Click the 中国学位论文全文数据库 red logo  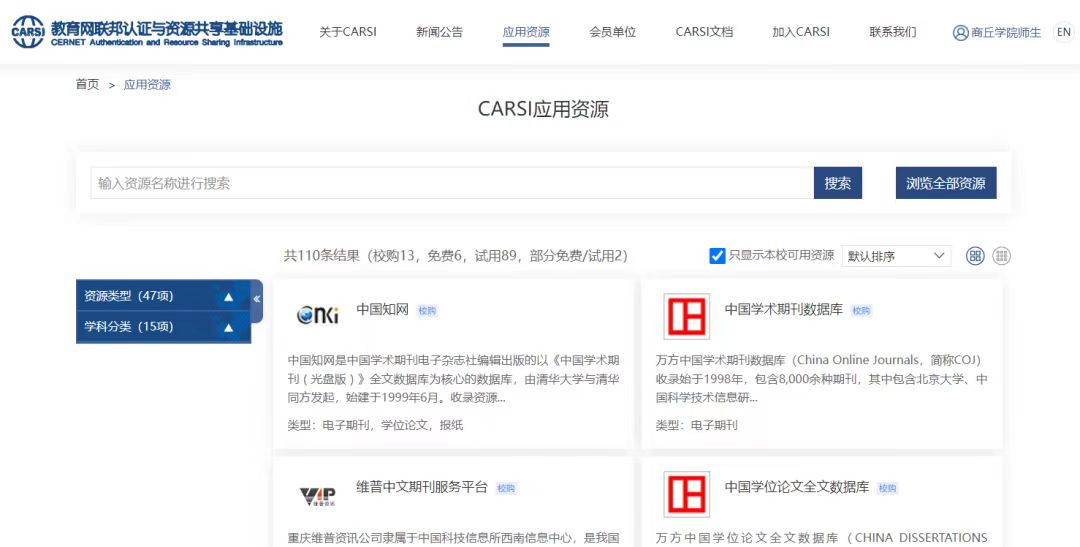686,495
